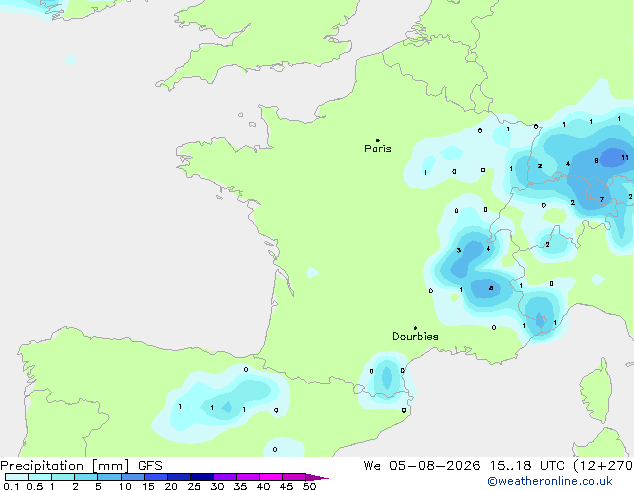The width and height of the screenshot is (634, 490).
Task: Click the Paris location dot marker
Action: pyautogui.click(x=378, y=140)
